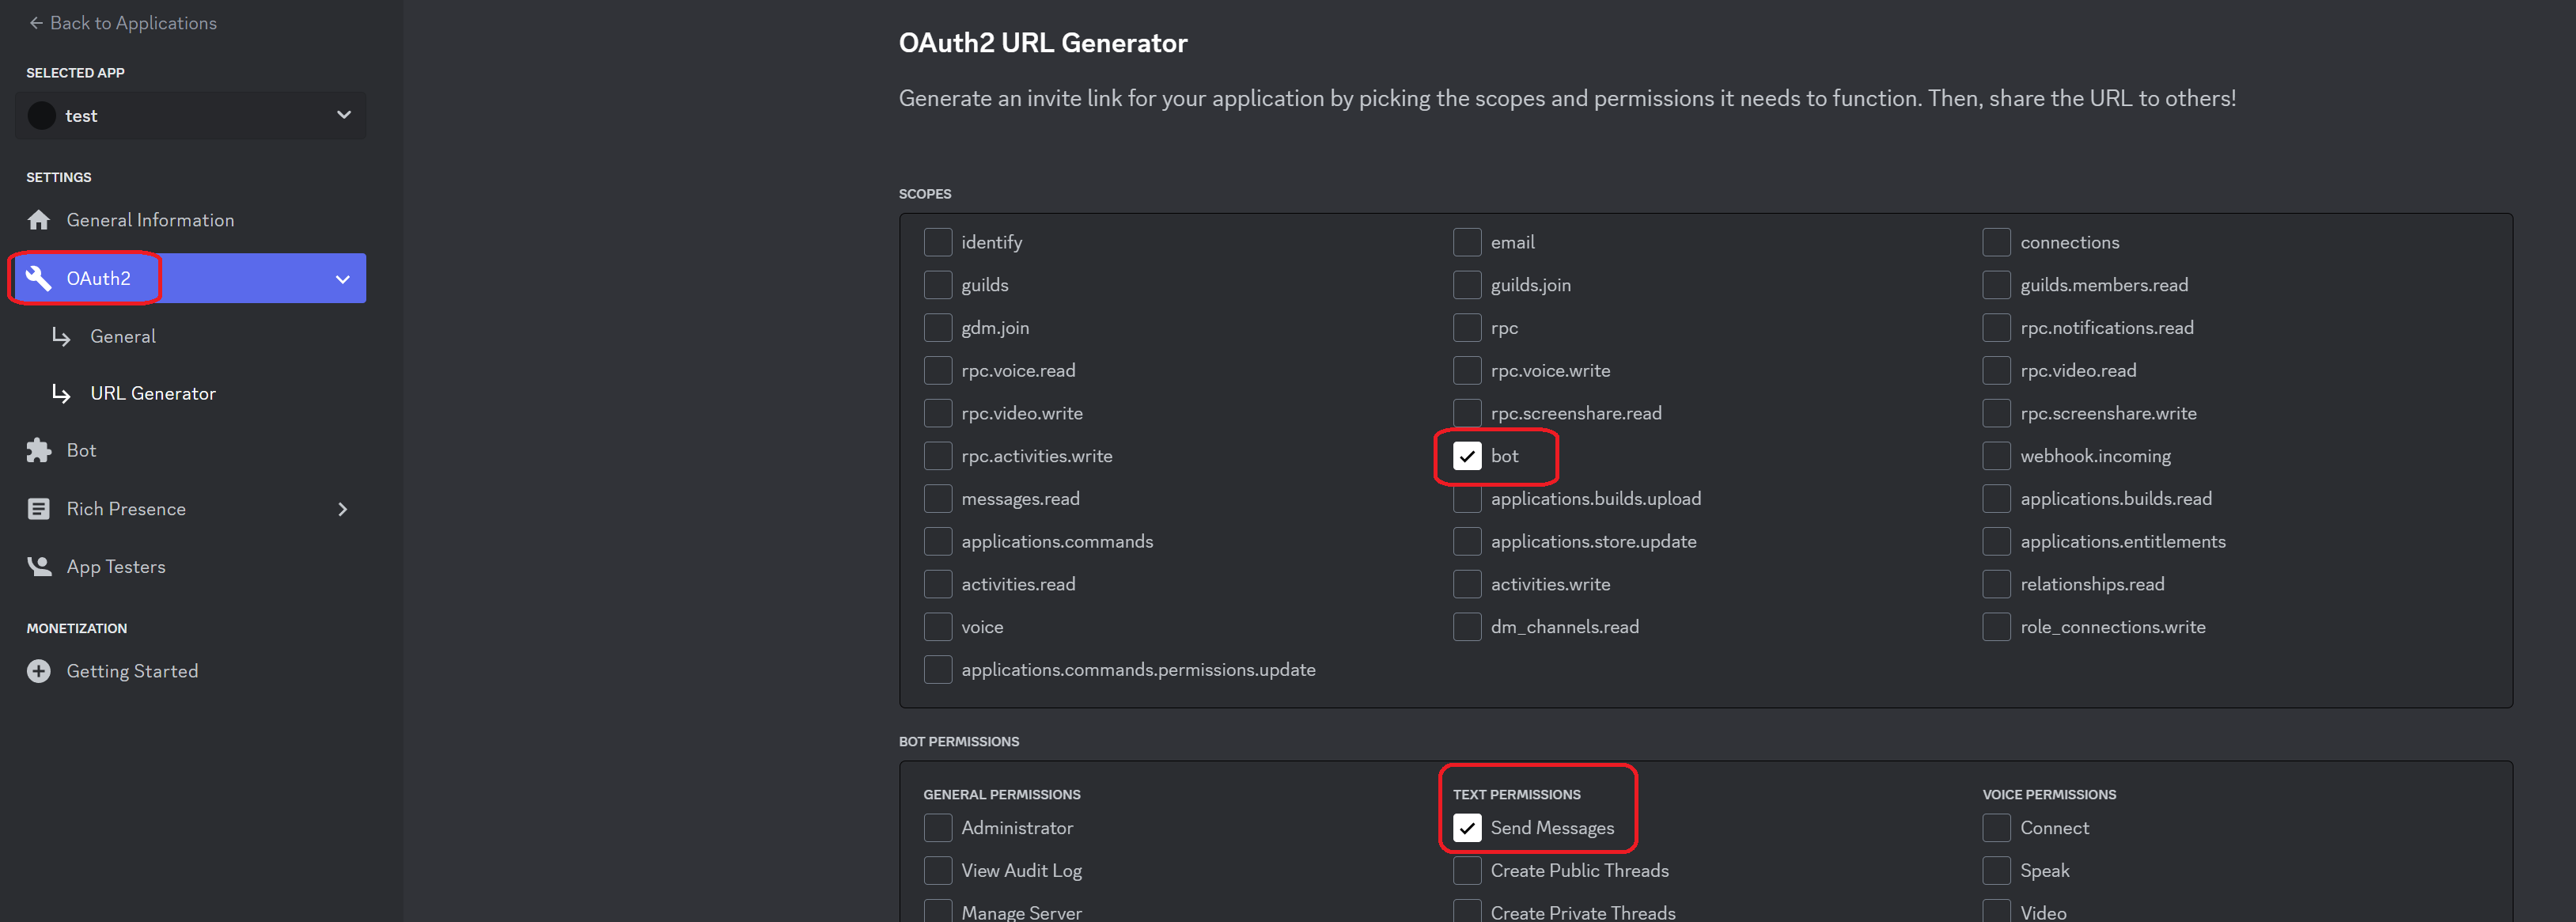Expand the Rich Presence submenu arrow
This screenshot has width=2576, height=922.
(x=343, y=509)
